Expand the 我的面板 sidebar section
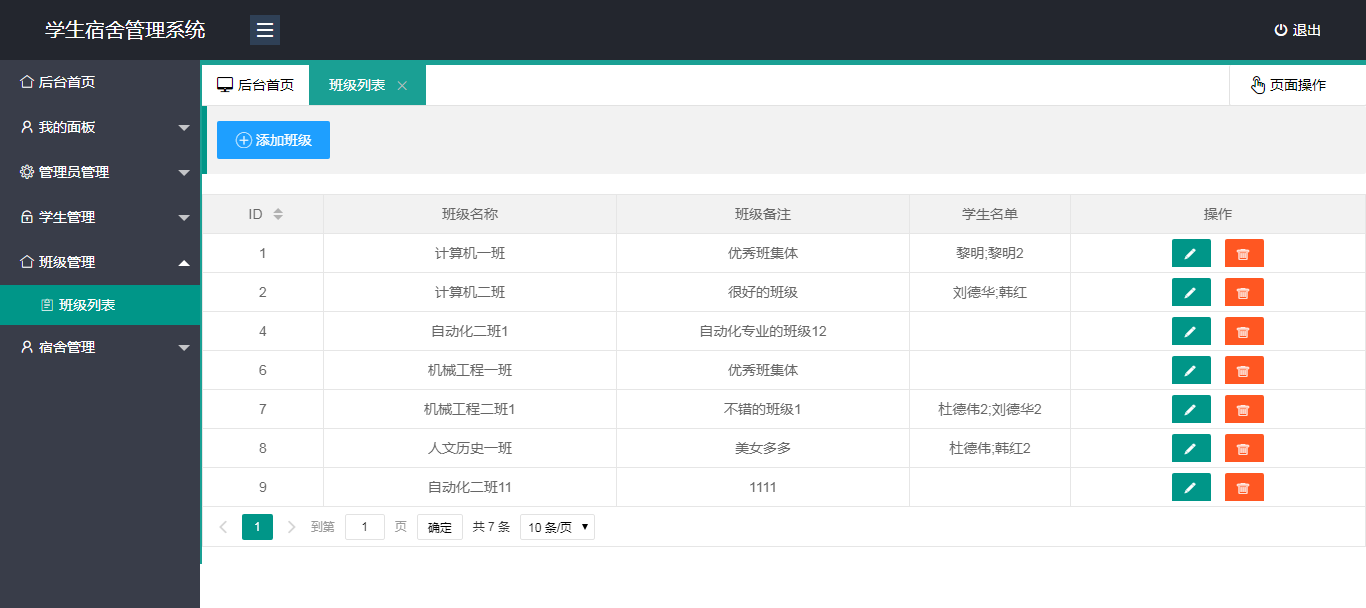Viewport: 1366px width, 608px height. [100, 126]
